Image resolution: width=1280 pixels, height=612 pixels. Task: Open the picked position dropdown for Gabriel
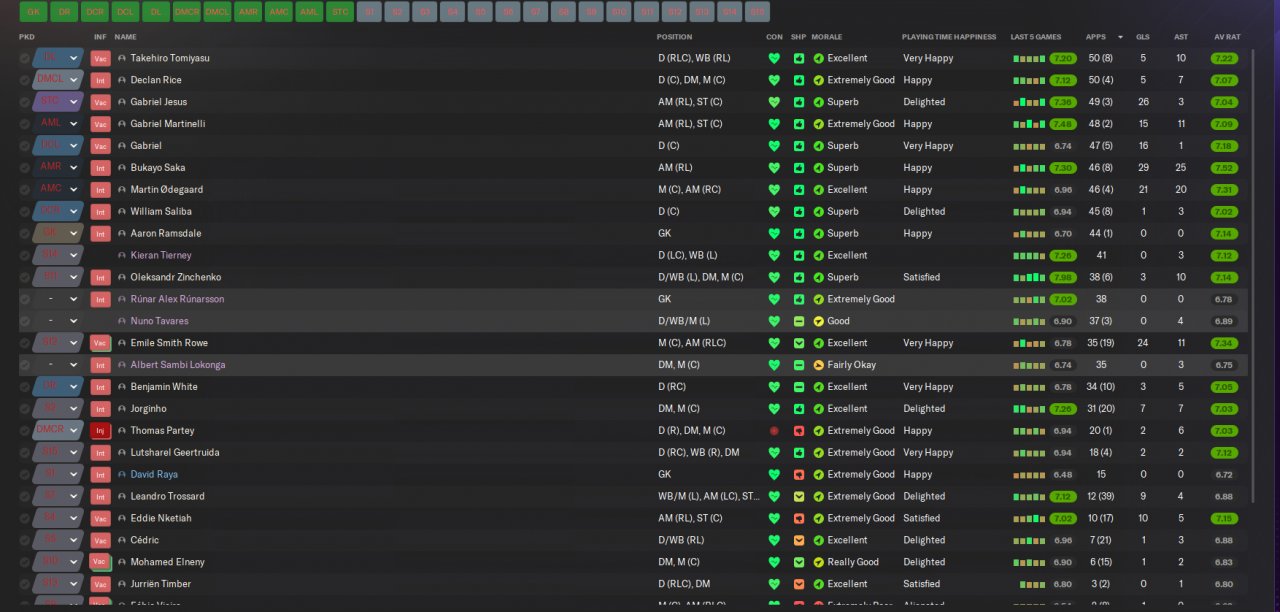click(x=57, y=146)
